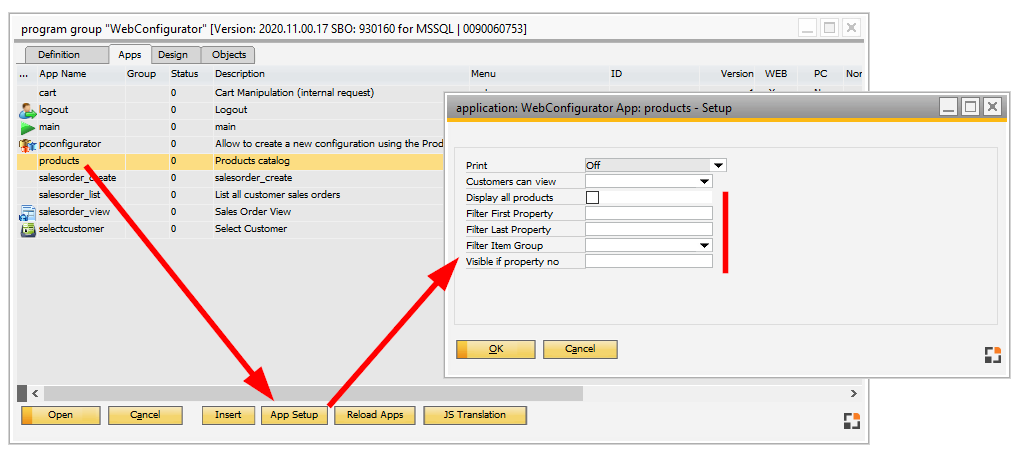
Task: Click the Reload Apps button
Action: (x=375, y=415)
